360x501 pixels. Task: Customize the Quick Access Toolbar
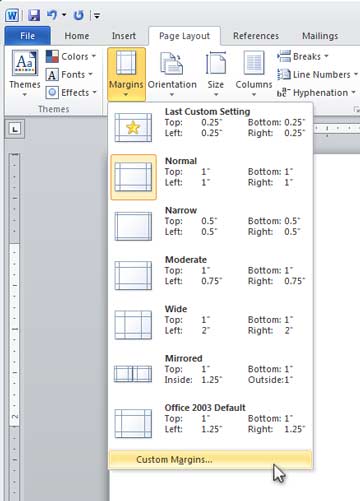click(97, 15)
